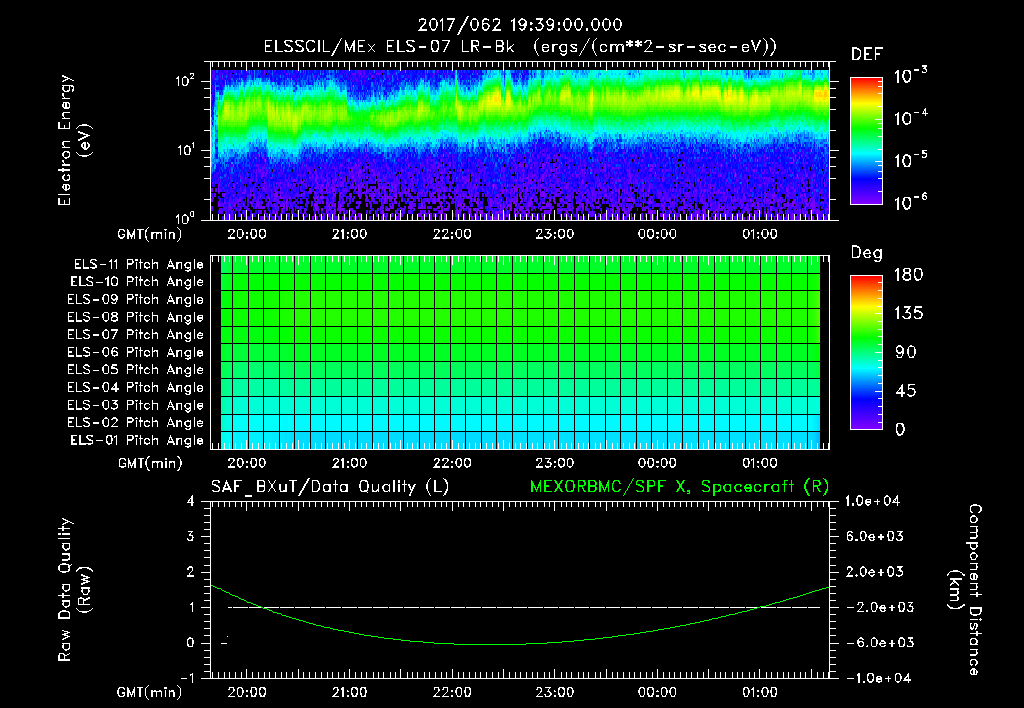Click the 4 value on Raw Data Quality axis

coord(191,502)
